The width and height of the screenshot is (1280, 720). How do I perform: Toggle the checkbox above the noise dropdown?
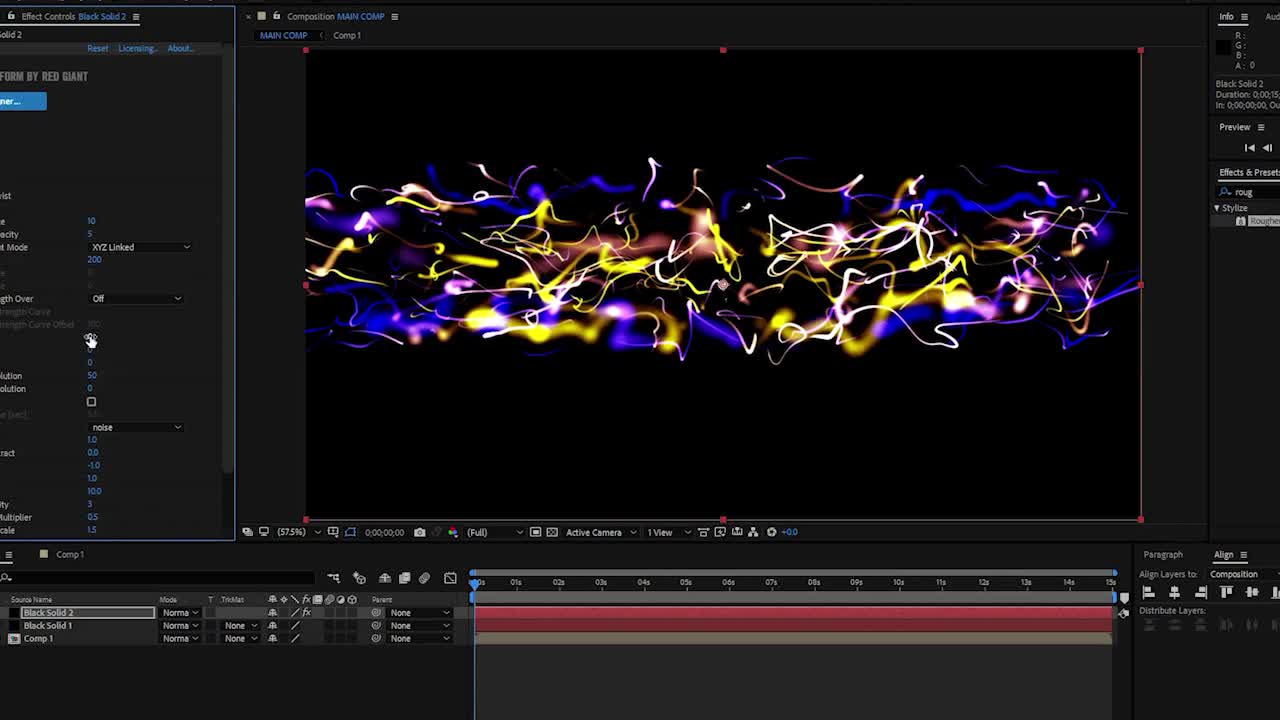tap(91, 402)
